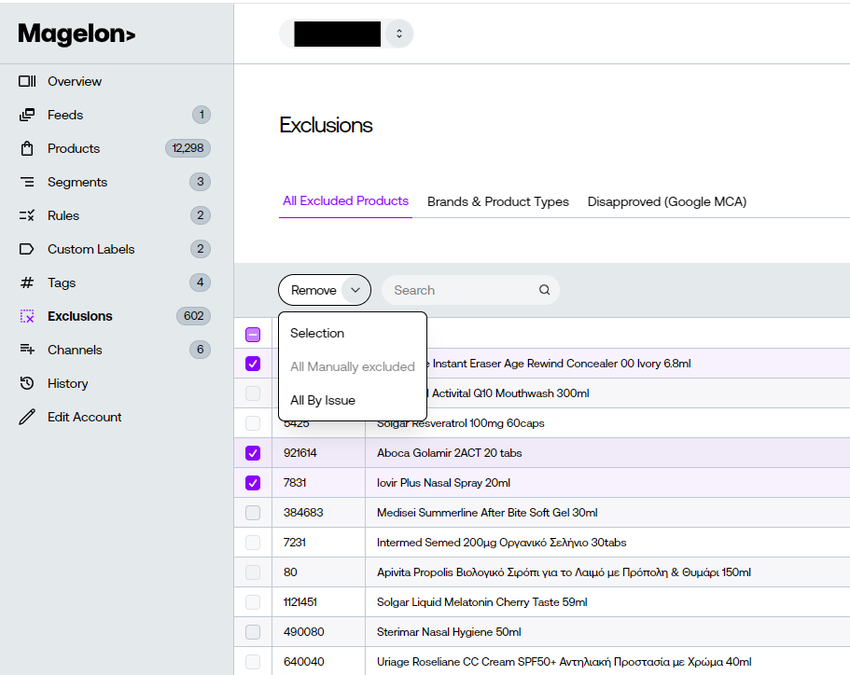
Task: Click the Custom Labels tag icon
Action: (x=27, y=249)
